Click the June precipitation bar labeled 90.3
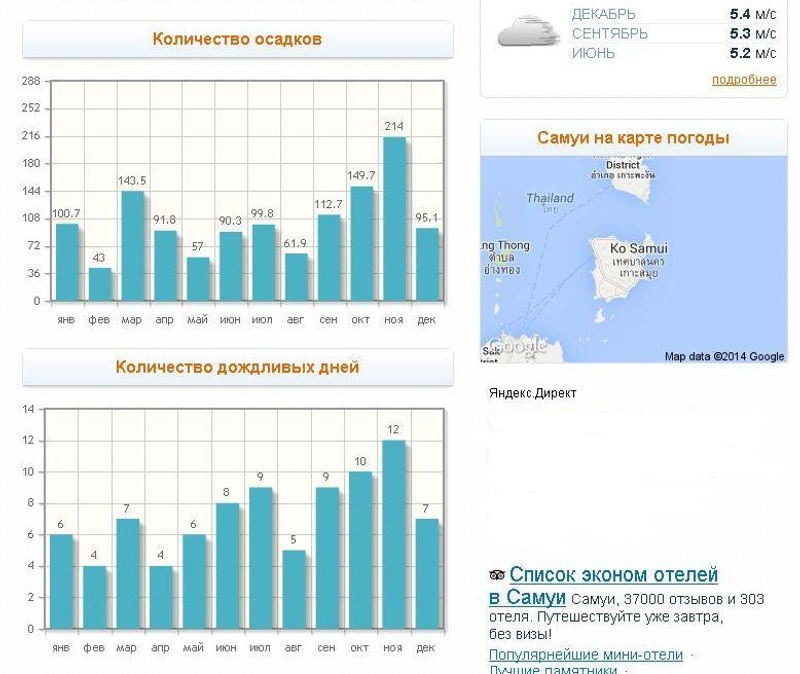Viewport: 800px width, 674px height. pyautogui.click(x=231, y=266)
